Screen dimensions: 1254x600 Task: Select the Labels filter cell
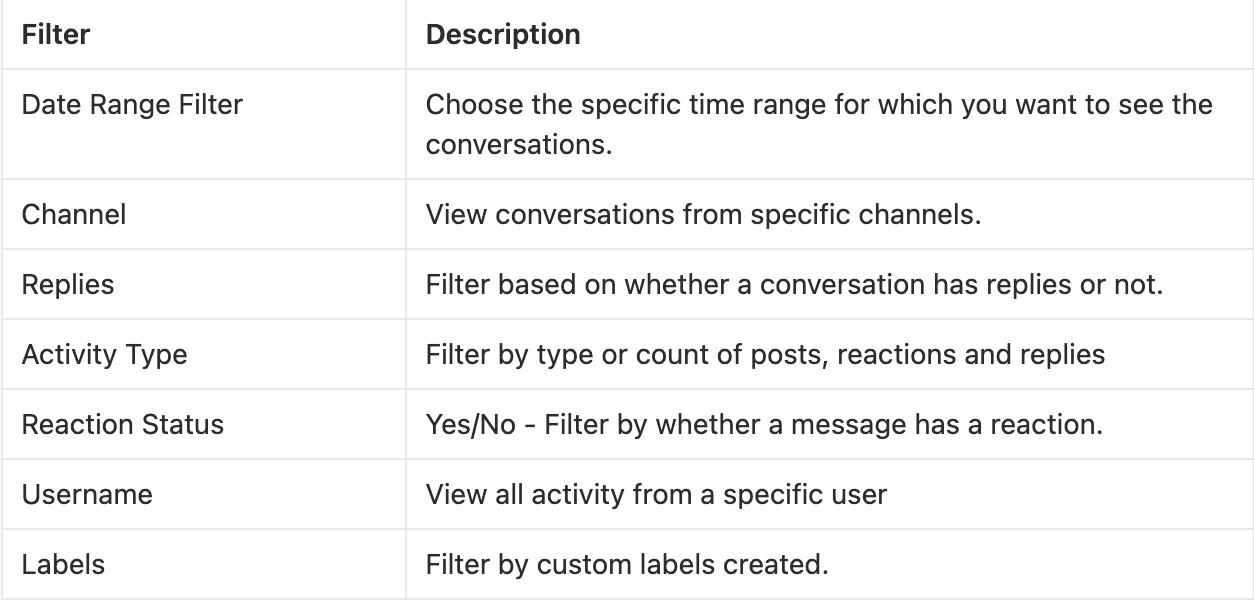point(63,565)
